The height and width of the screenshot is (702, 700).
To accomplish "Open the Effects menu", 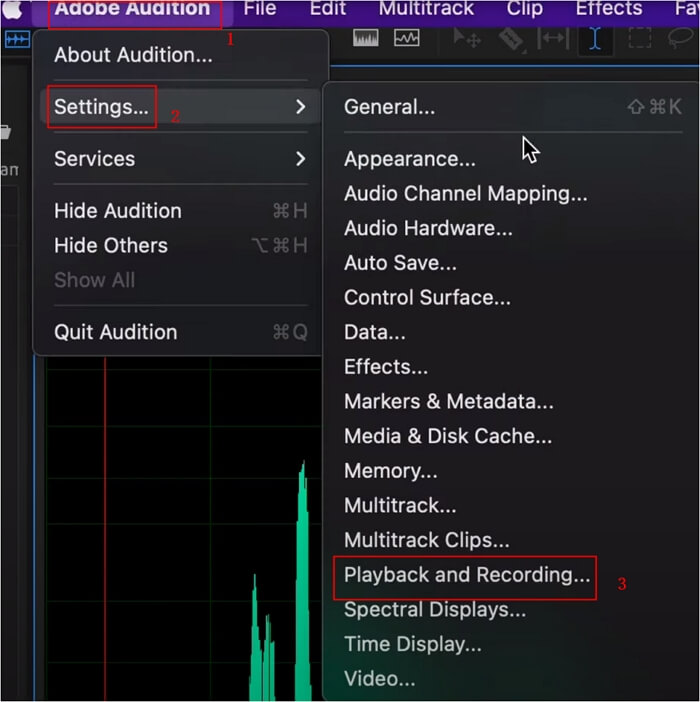I will [609, 9].
